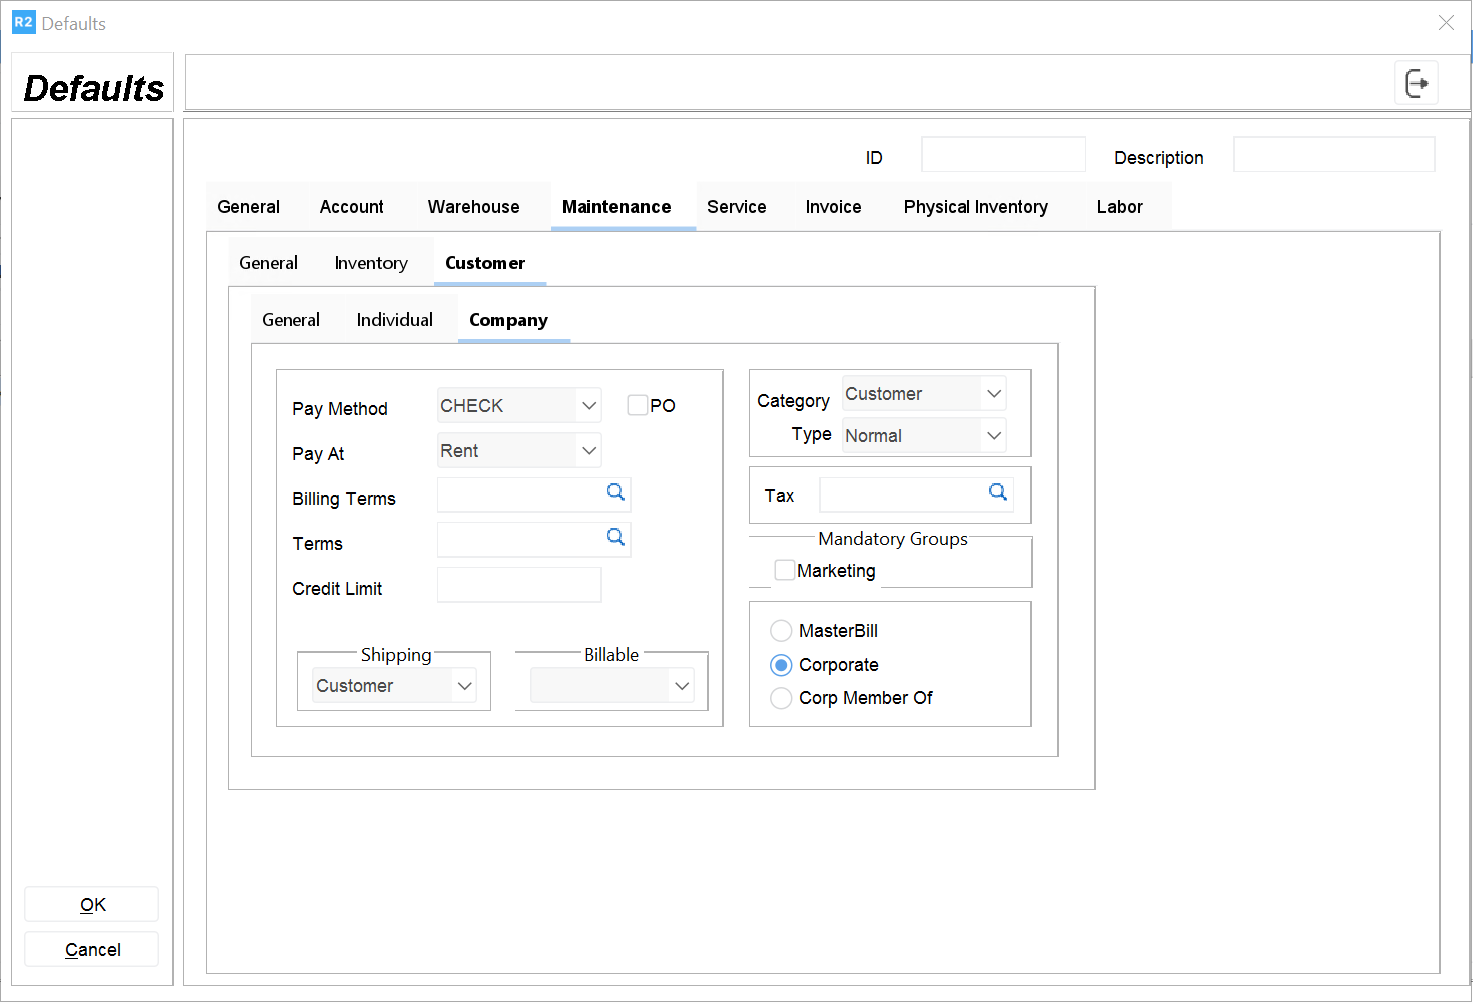
Task: Enable the PO checkbox
Action: tap(638, 405)
